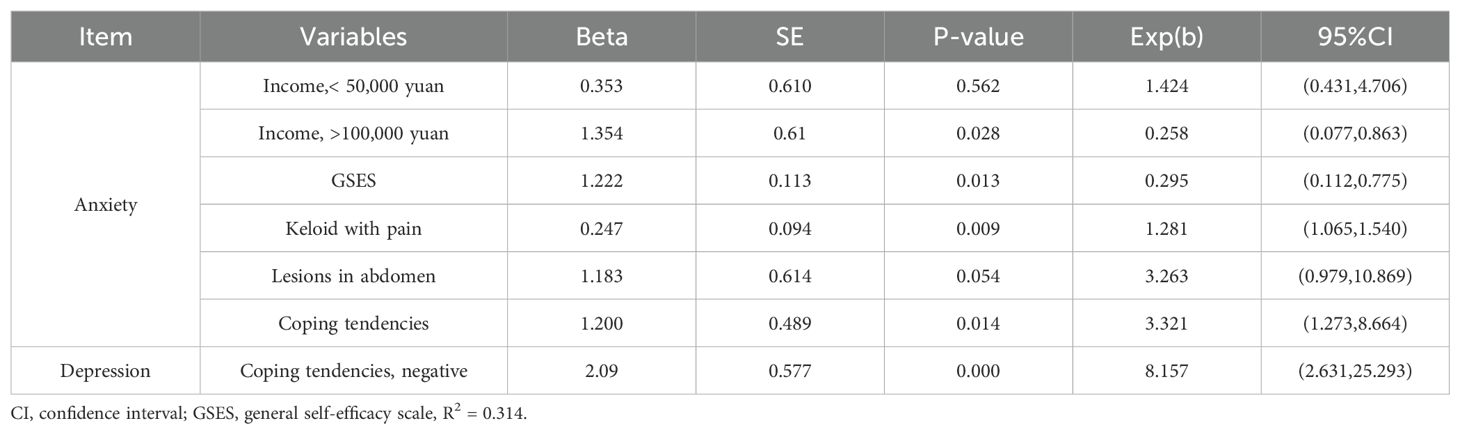Click the Depression row label

point(104,371)
